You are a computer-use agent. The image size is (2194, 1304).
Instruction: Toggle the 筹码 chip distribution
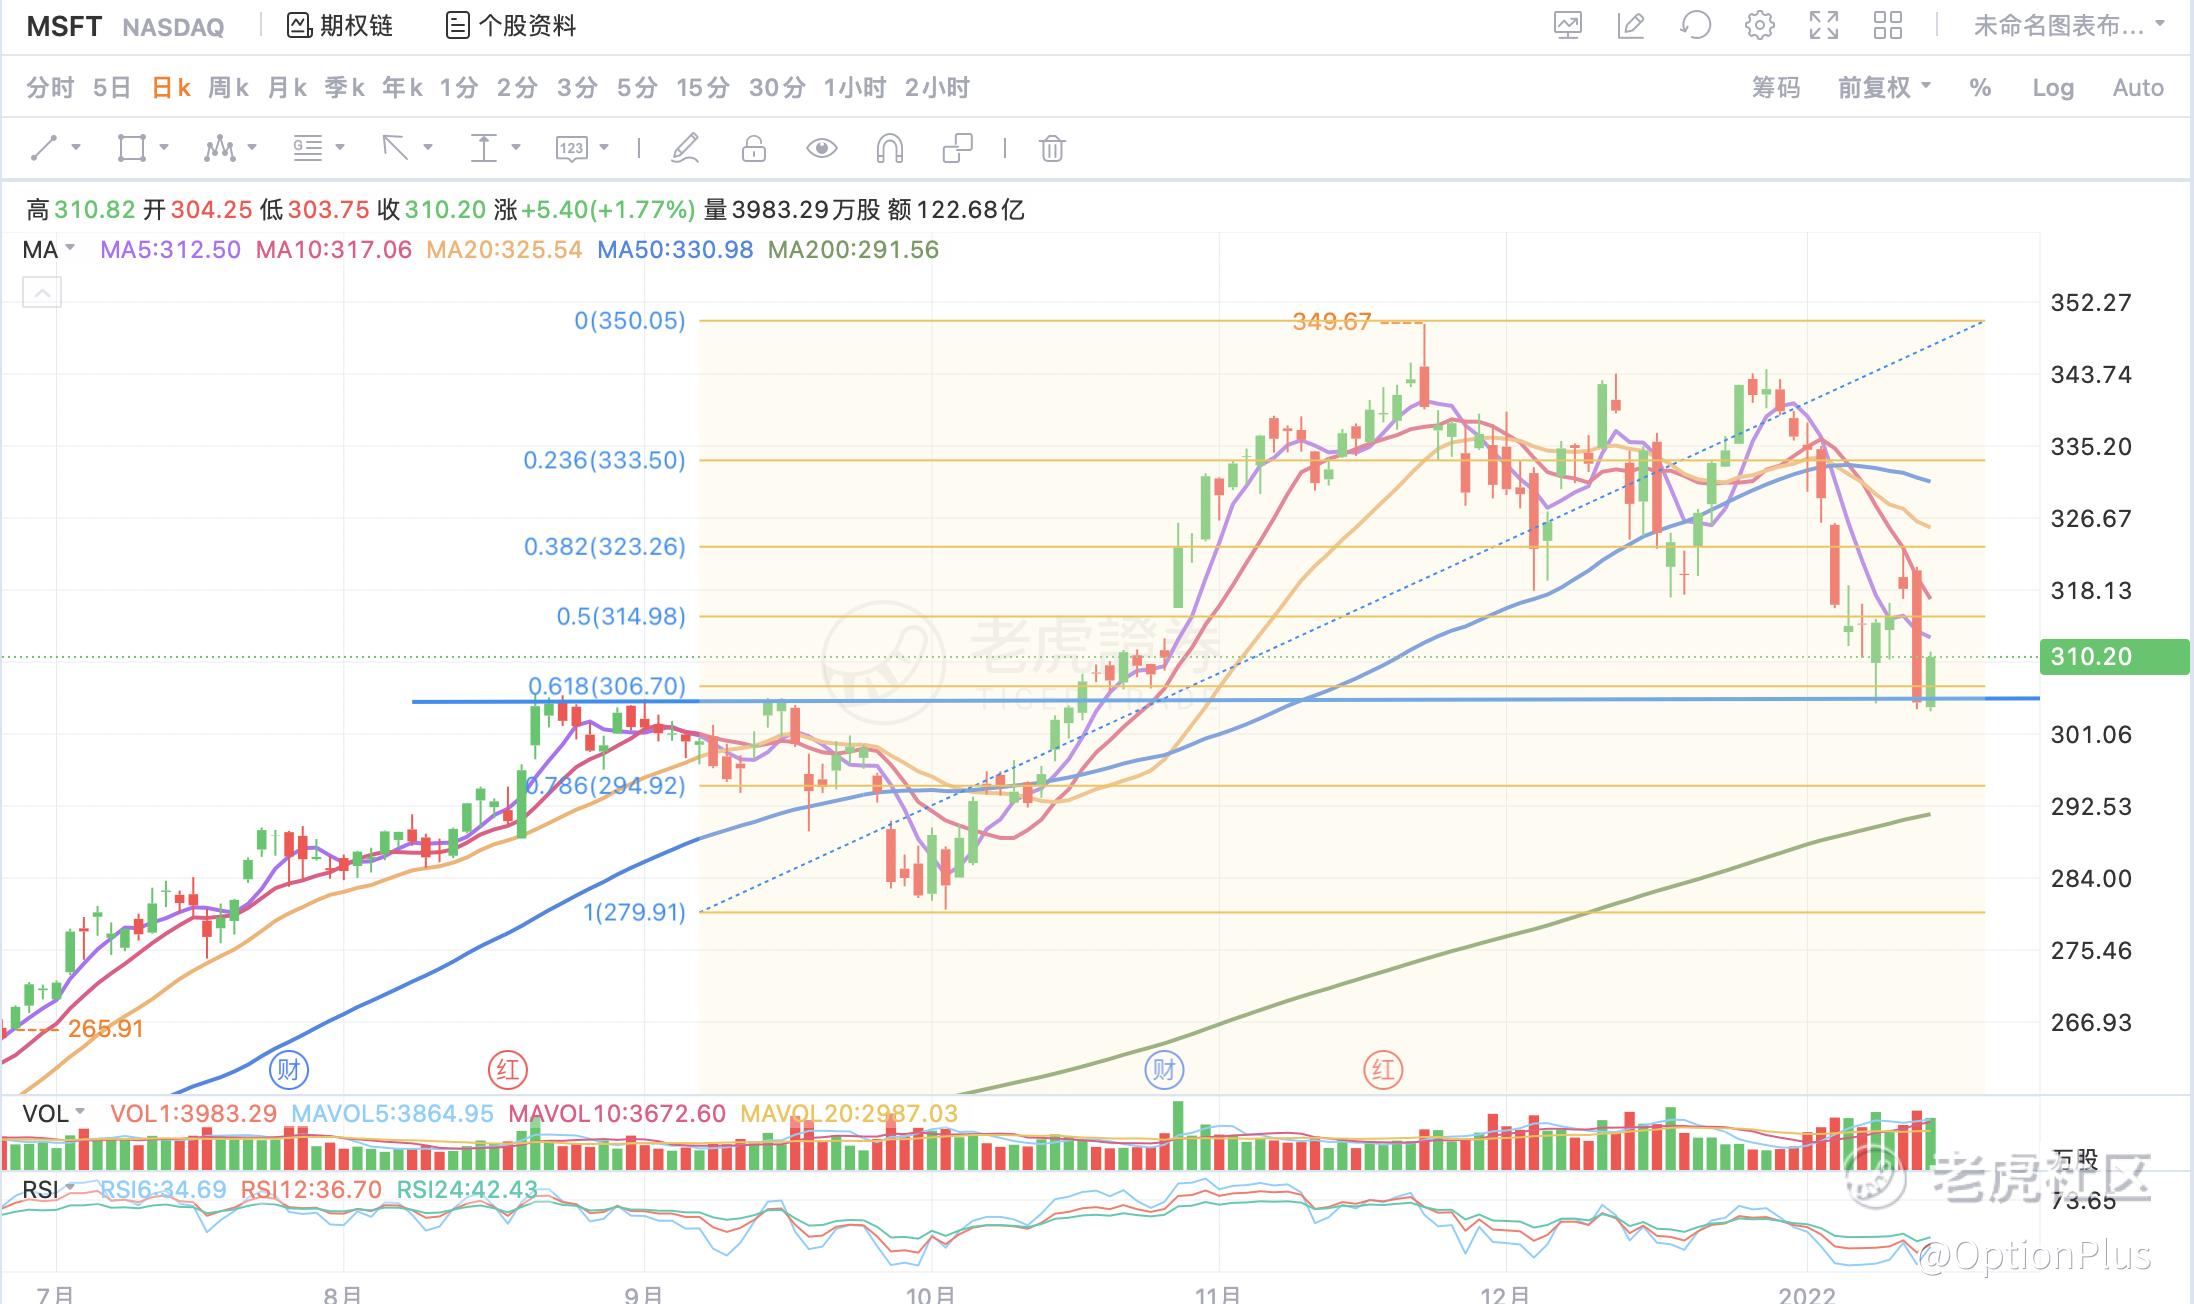tap(1776, 88)
